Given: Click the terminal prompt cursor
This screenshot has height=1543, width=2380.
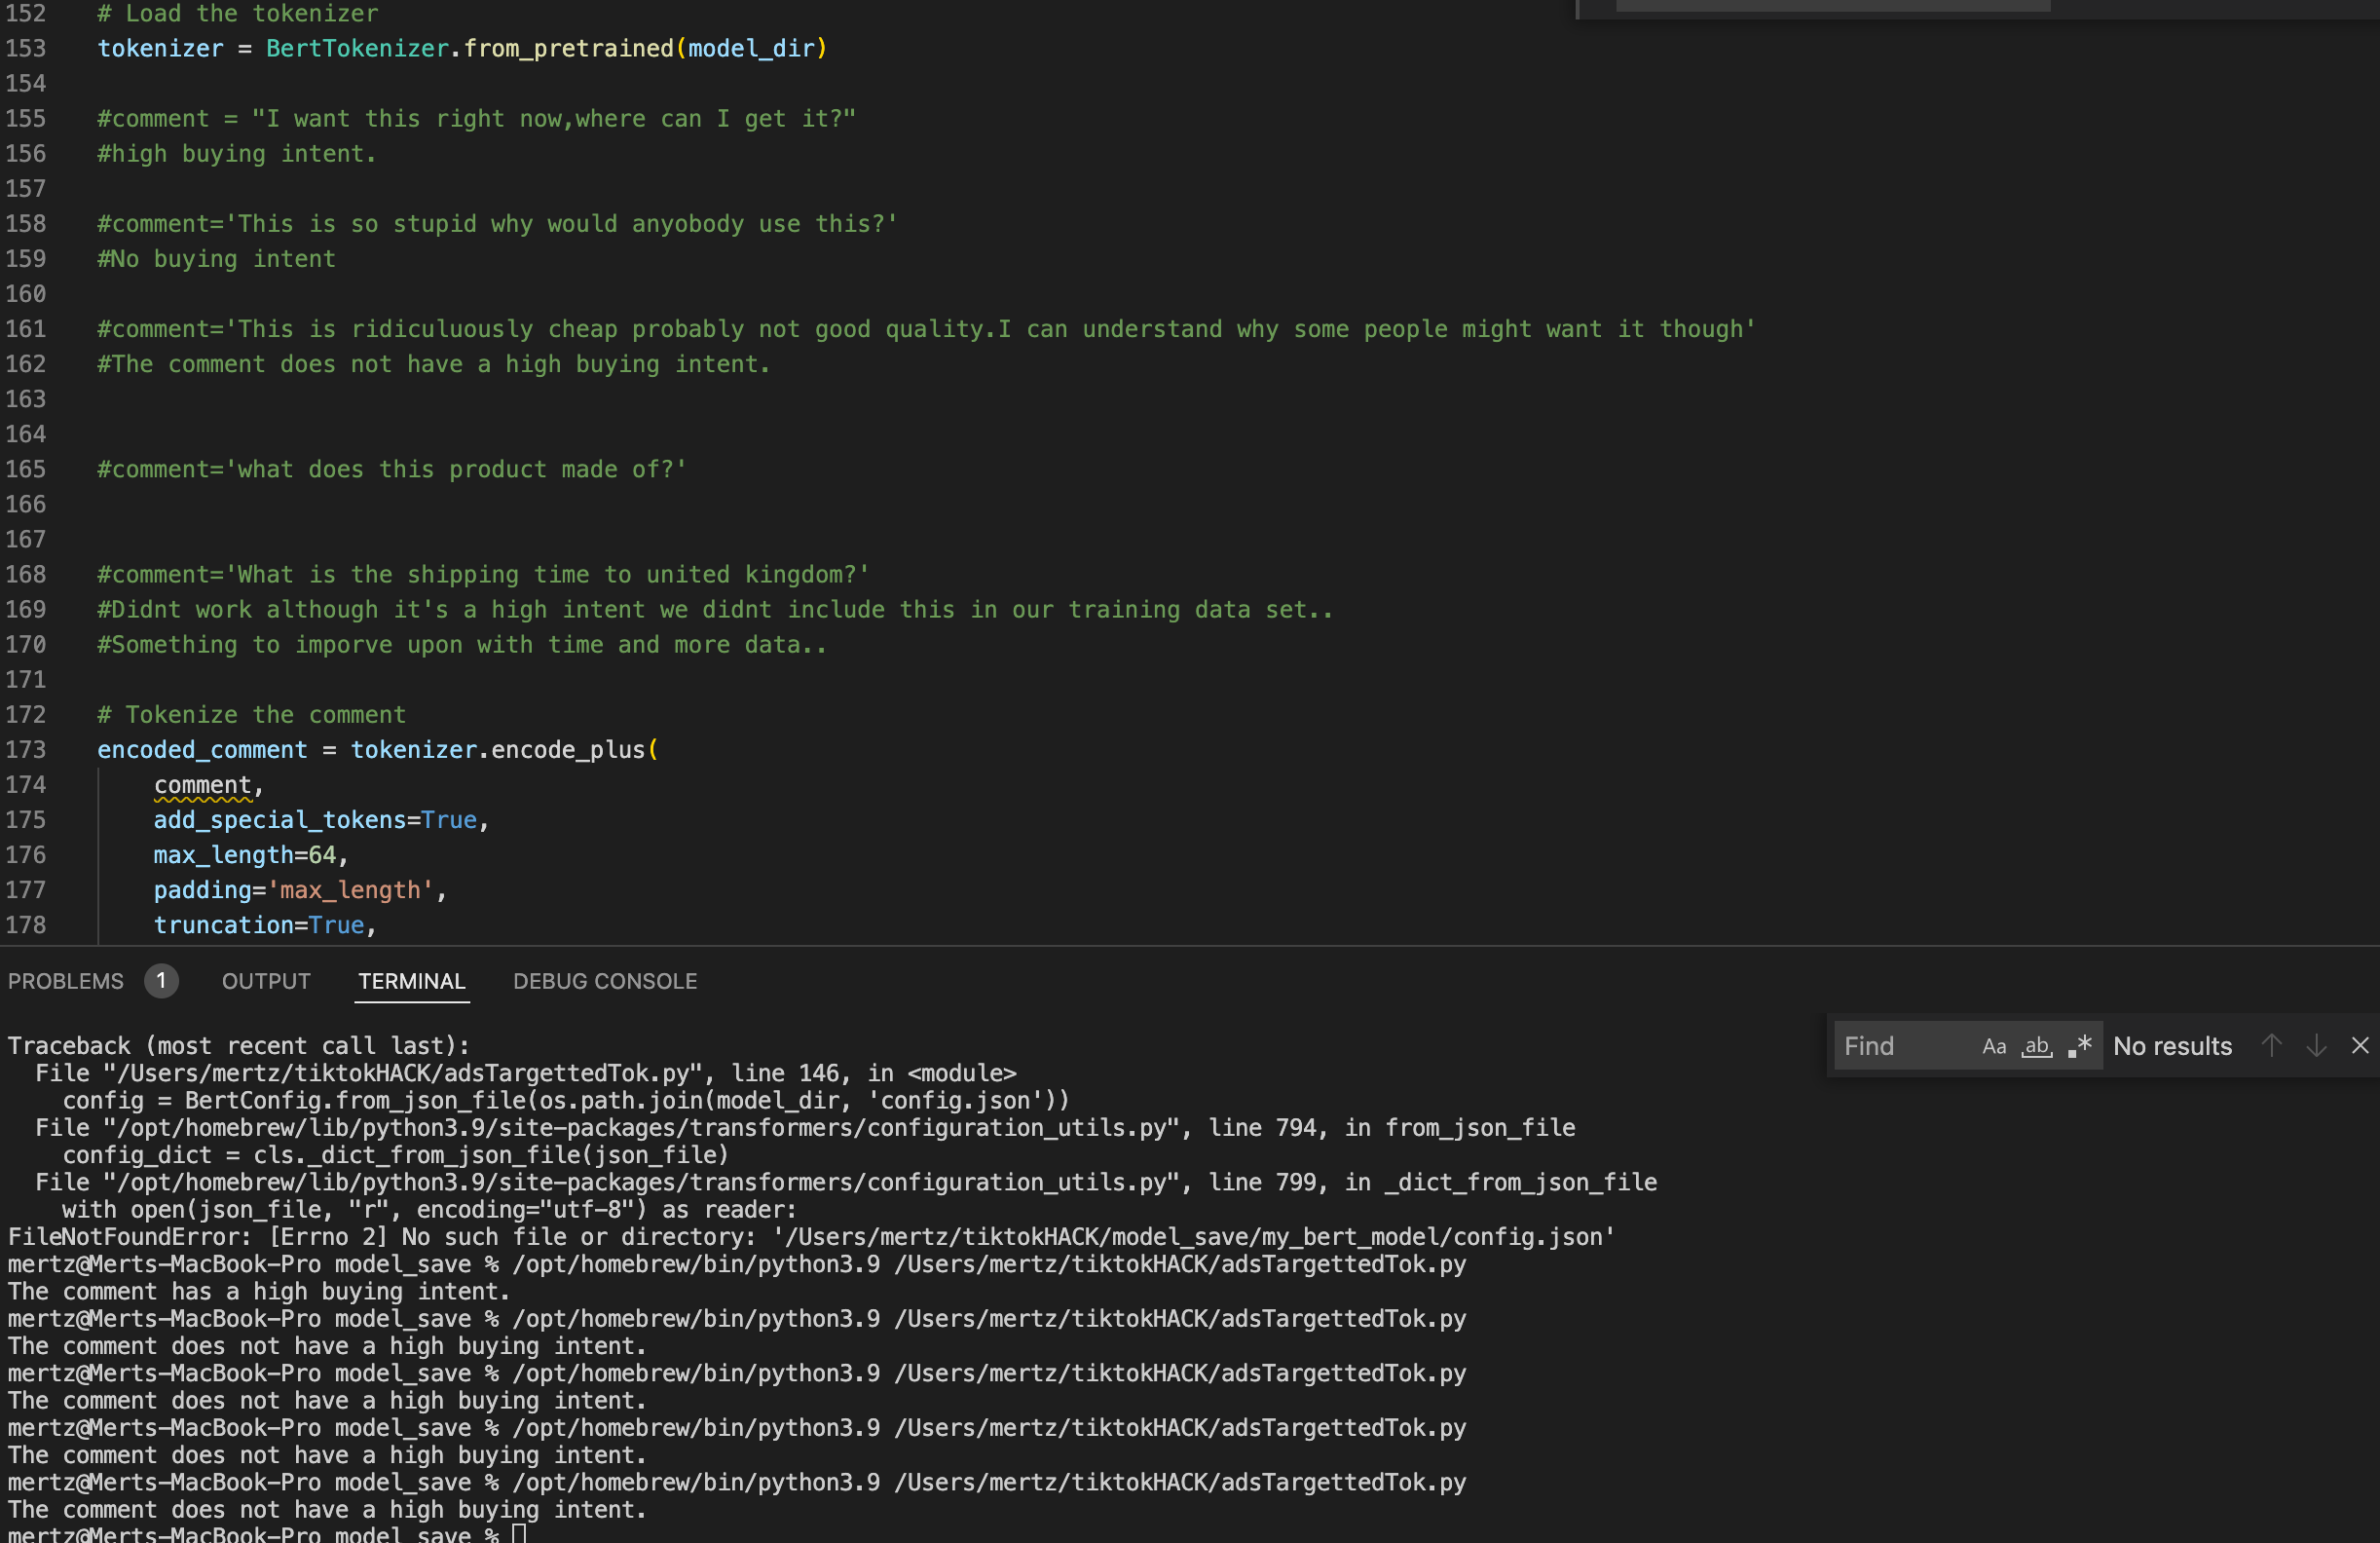Looking at the screenshot, I should point(518,1534).
